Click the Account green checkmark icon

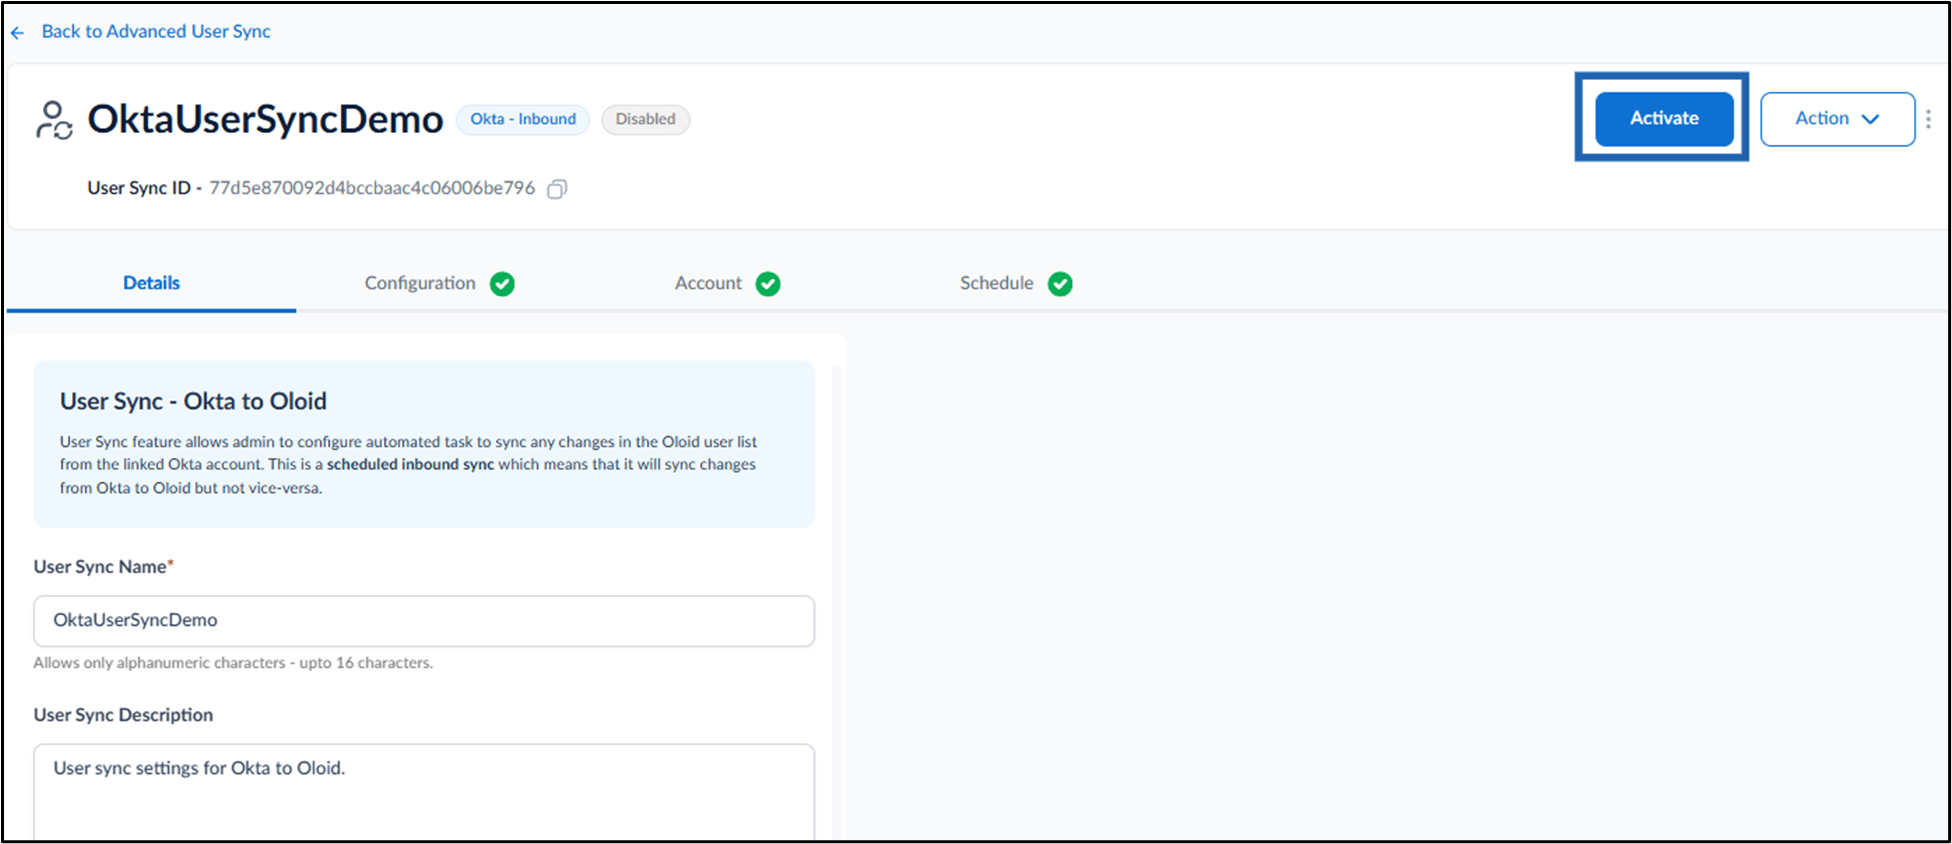[768, 284]
